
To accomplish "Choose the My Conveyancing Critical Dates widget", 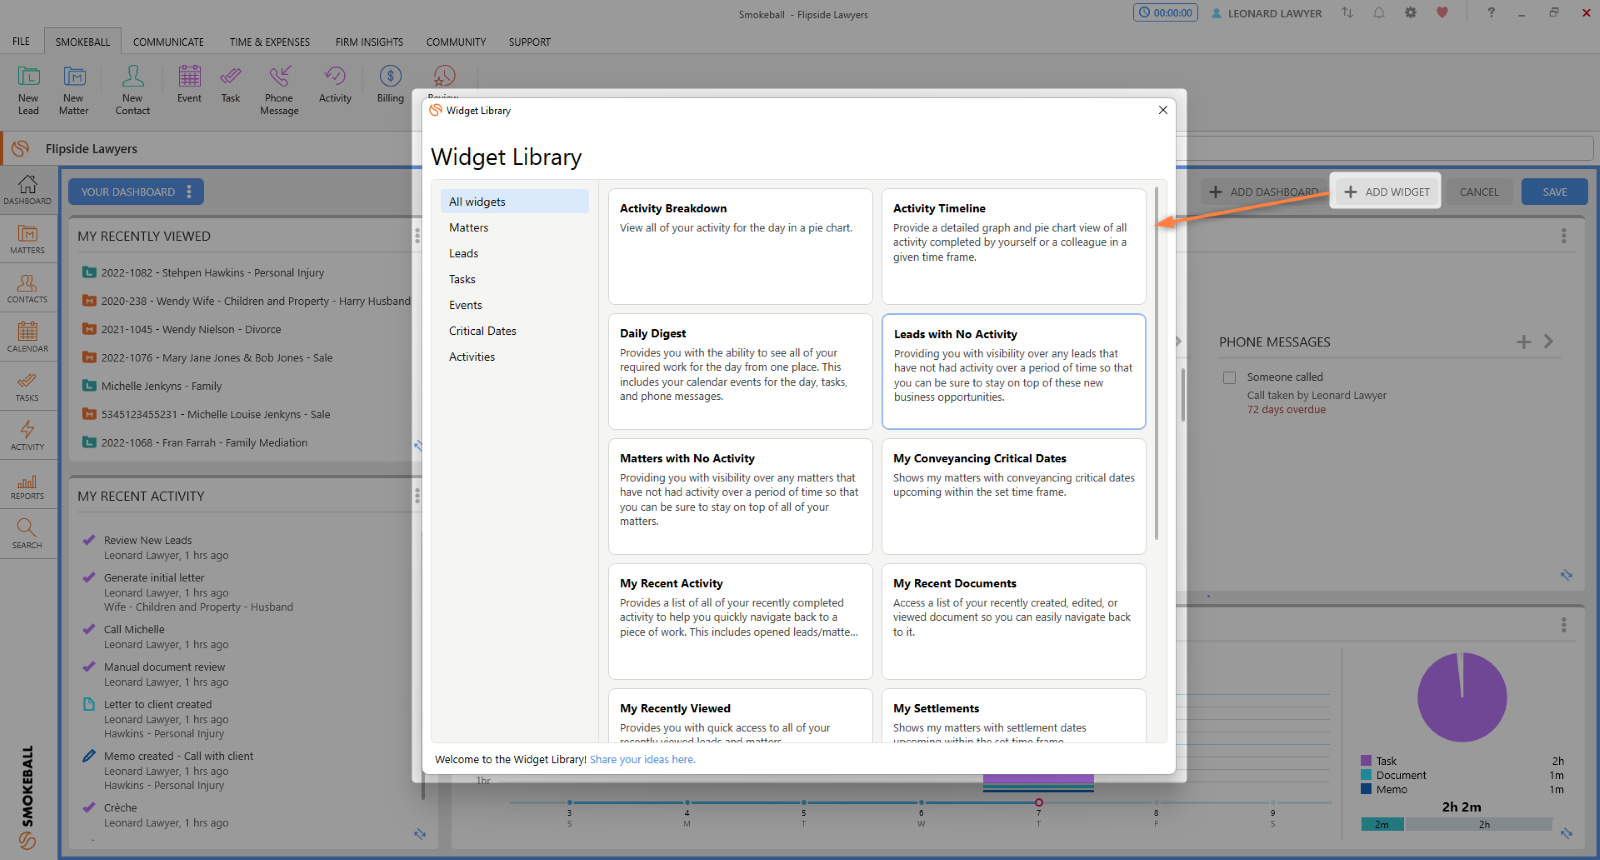I will click(x=1014, y=496).
